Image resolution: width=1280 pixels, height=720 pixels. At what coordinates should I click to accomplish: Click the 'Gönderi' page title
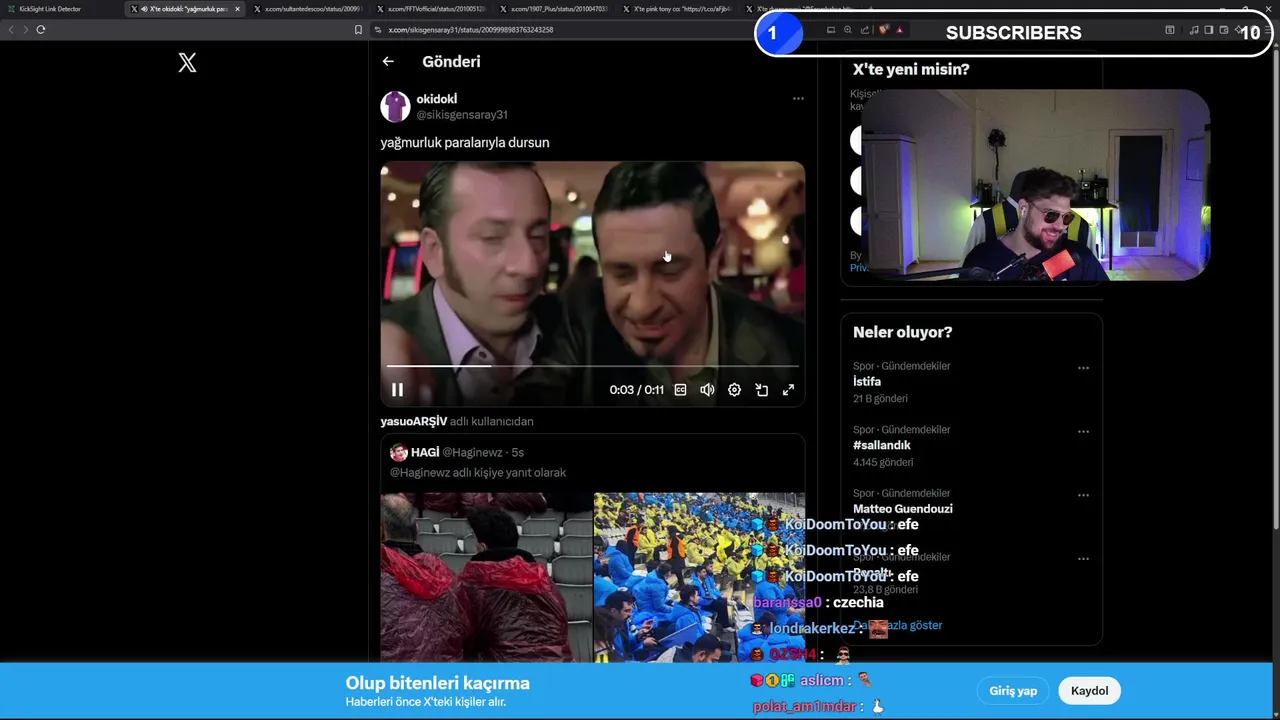[x=451, y=61]
